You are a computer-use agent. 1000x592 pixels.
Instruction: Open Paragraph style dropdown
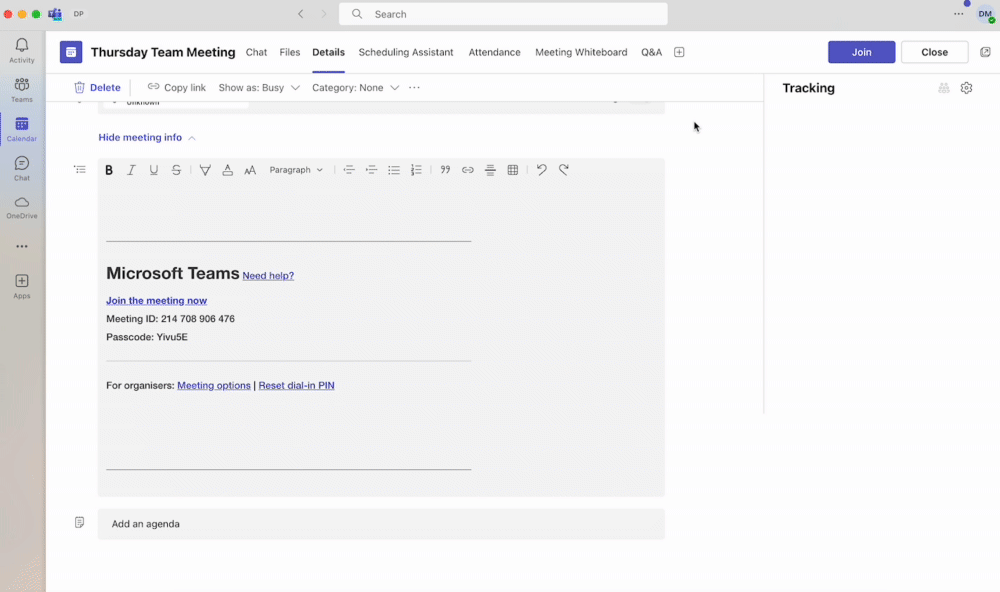click(296, 170)
